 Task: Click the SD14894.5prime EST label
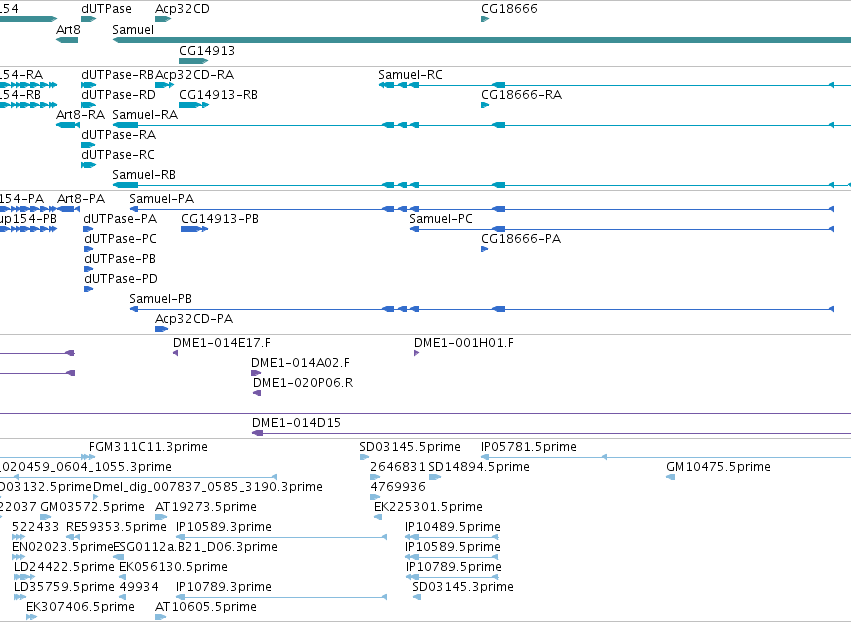point(479,467)
